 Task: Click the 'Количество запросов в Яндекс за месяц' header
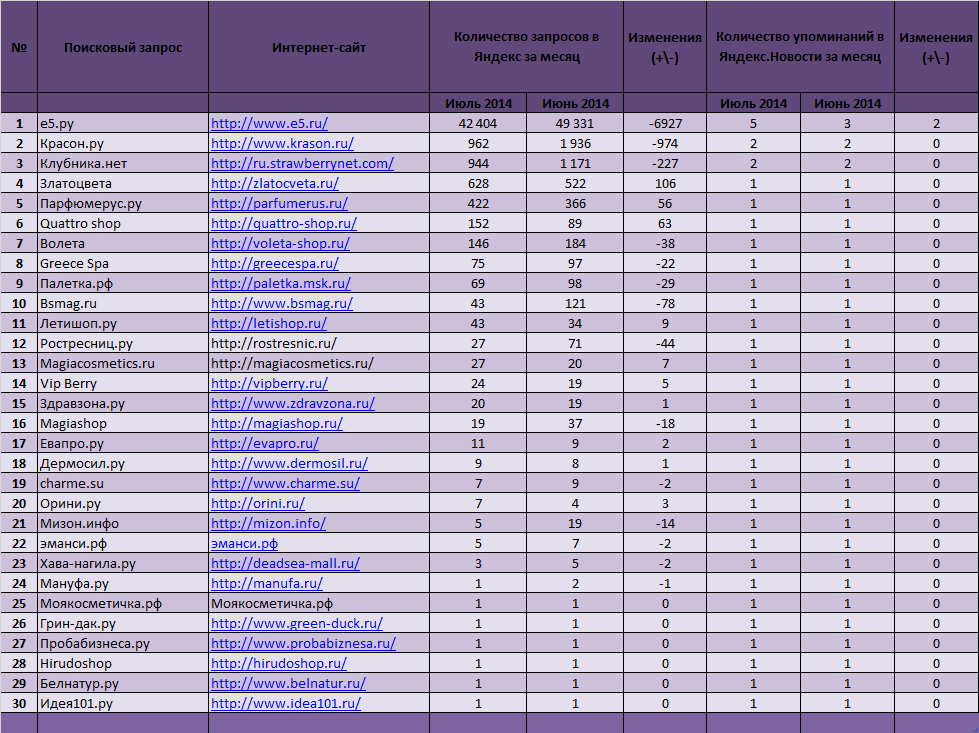point(526,47)
